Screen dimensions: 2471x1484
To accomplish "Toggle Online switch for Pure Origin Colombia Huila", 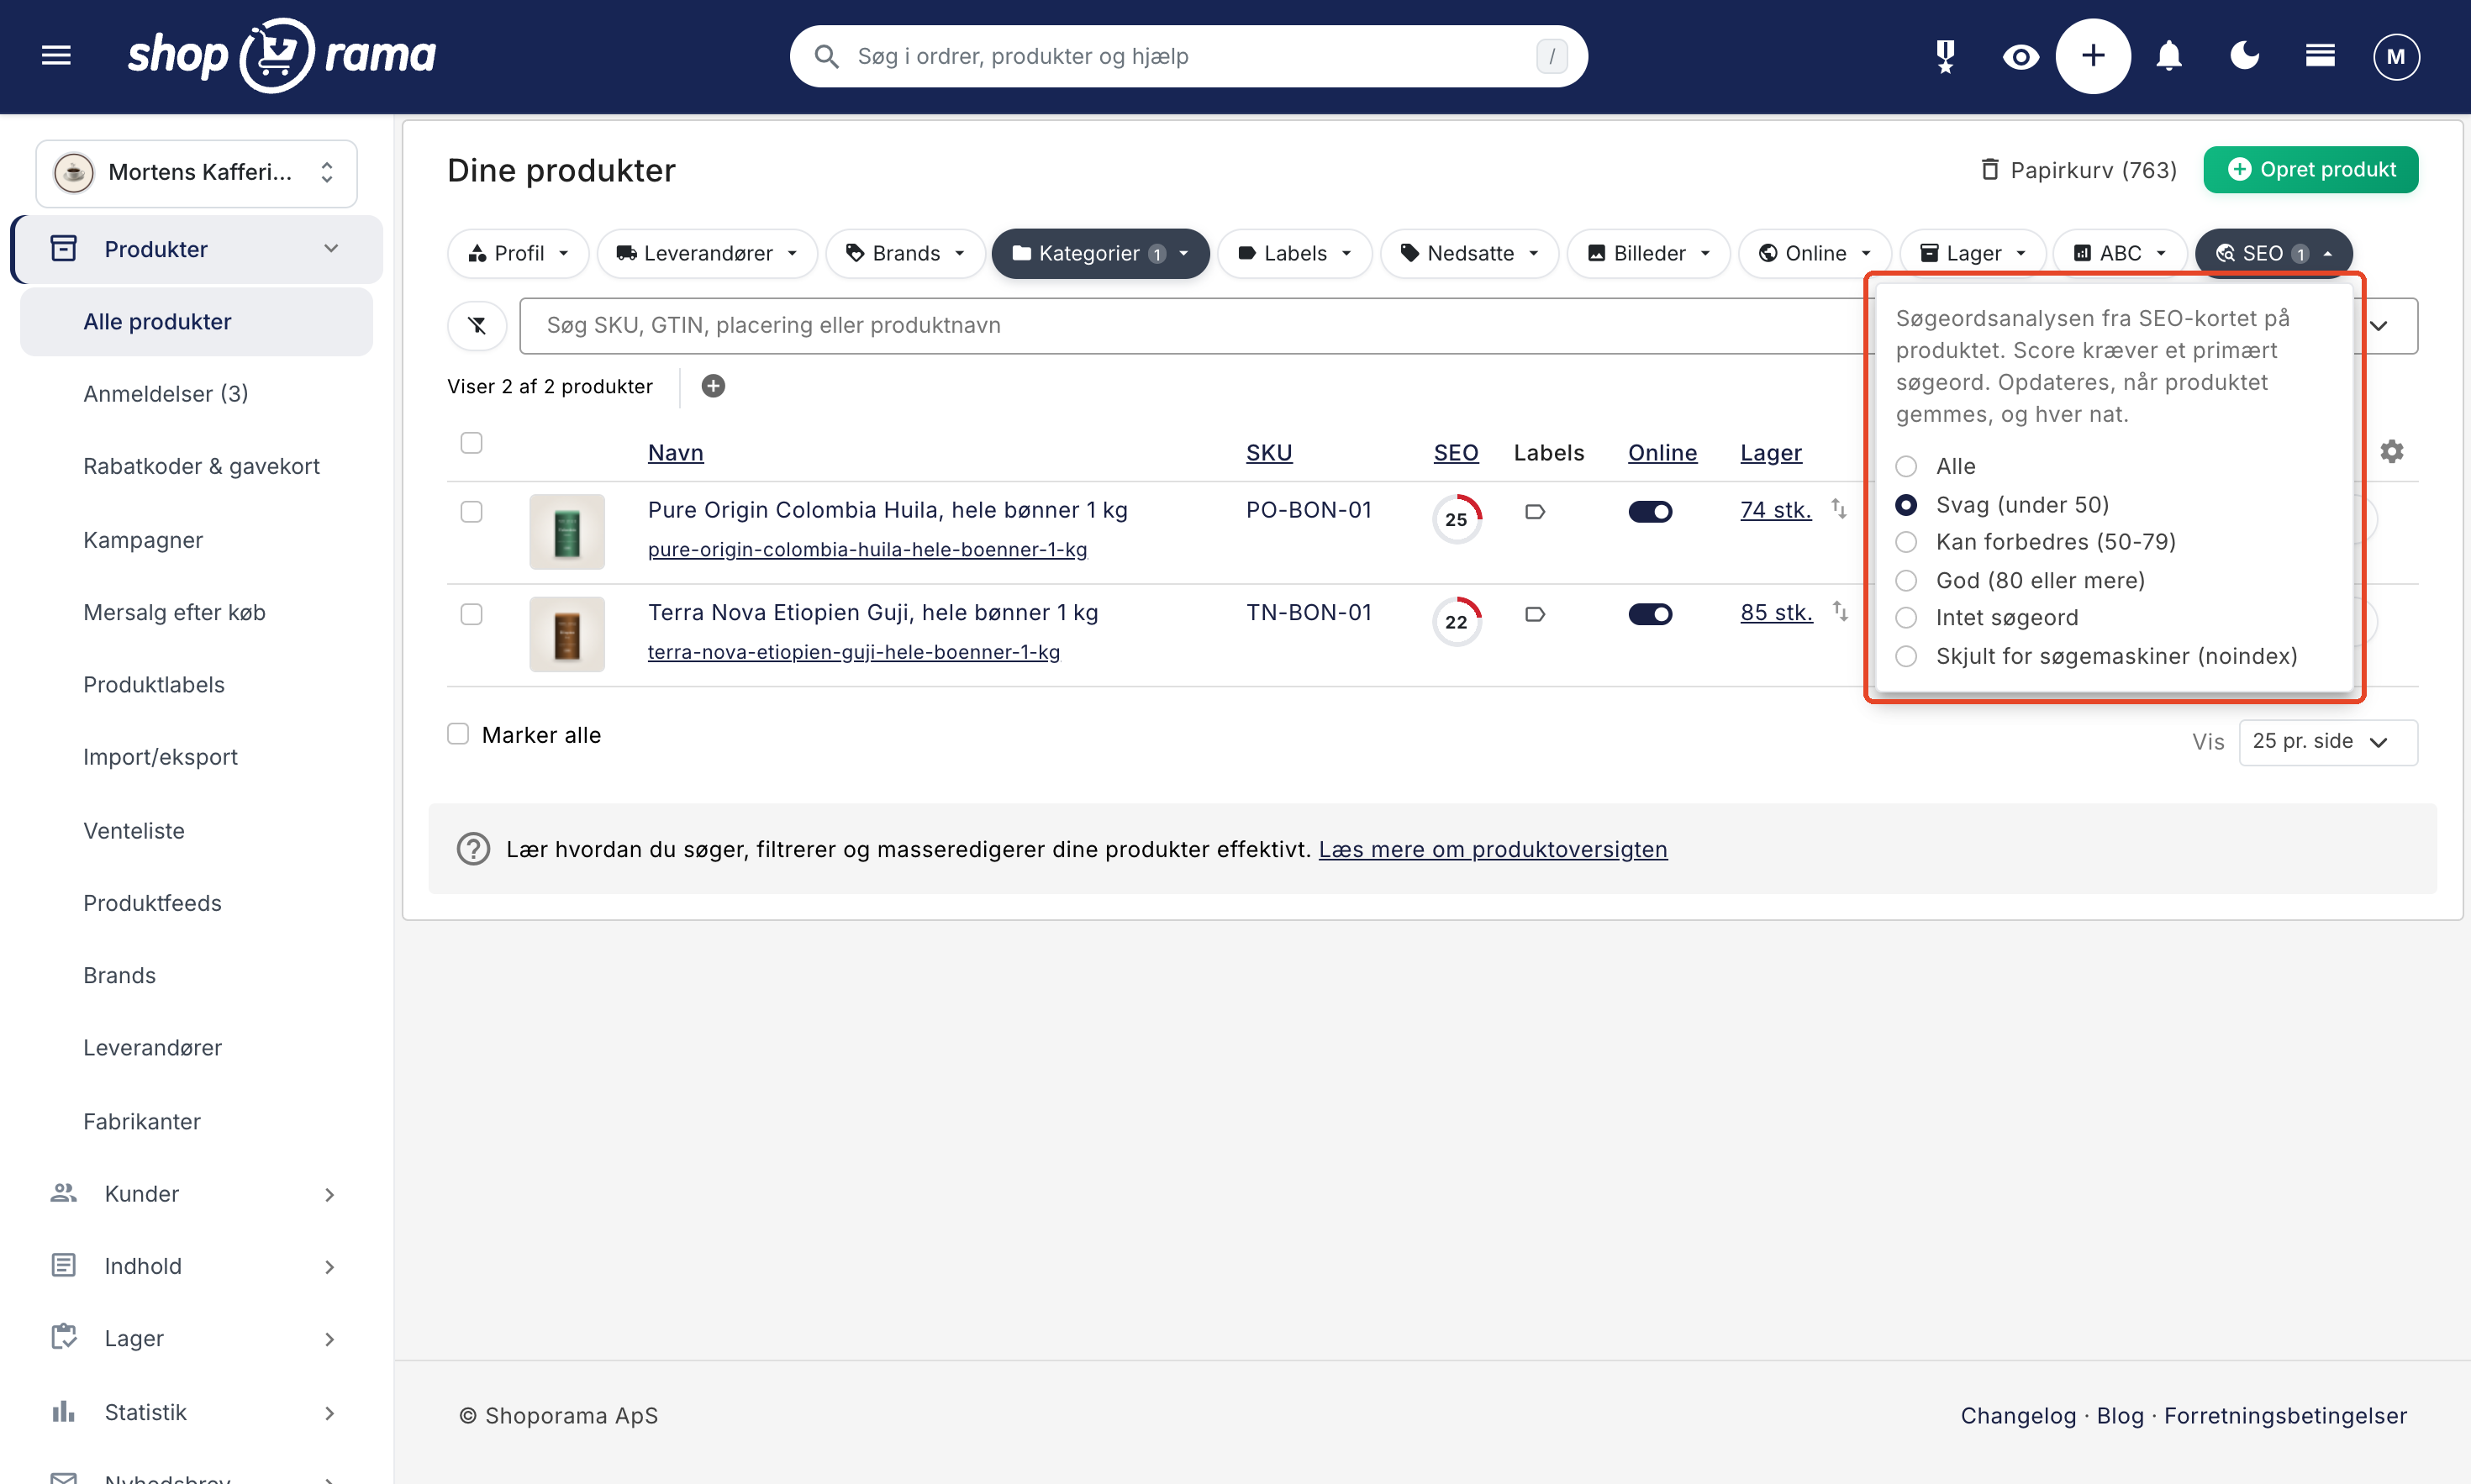I will 1650,512.
